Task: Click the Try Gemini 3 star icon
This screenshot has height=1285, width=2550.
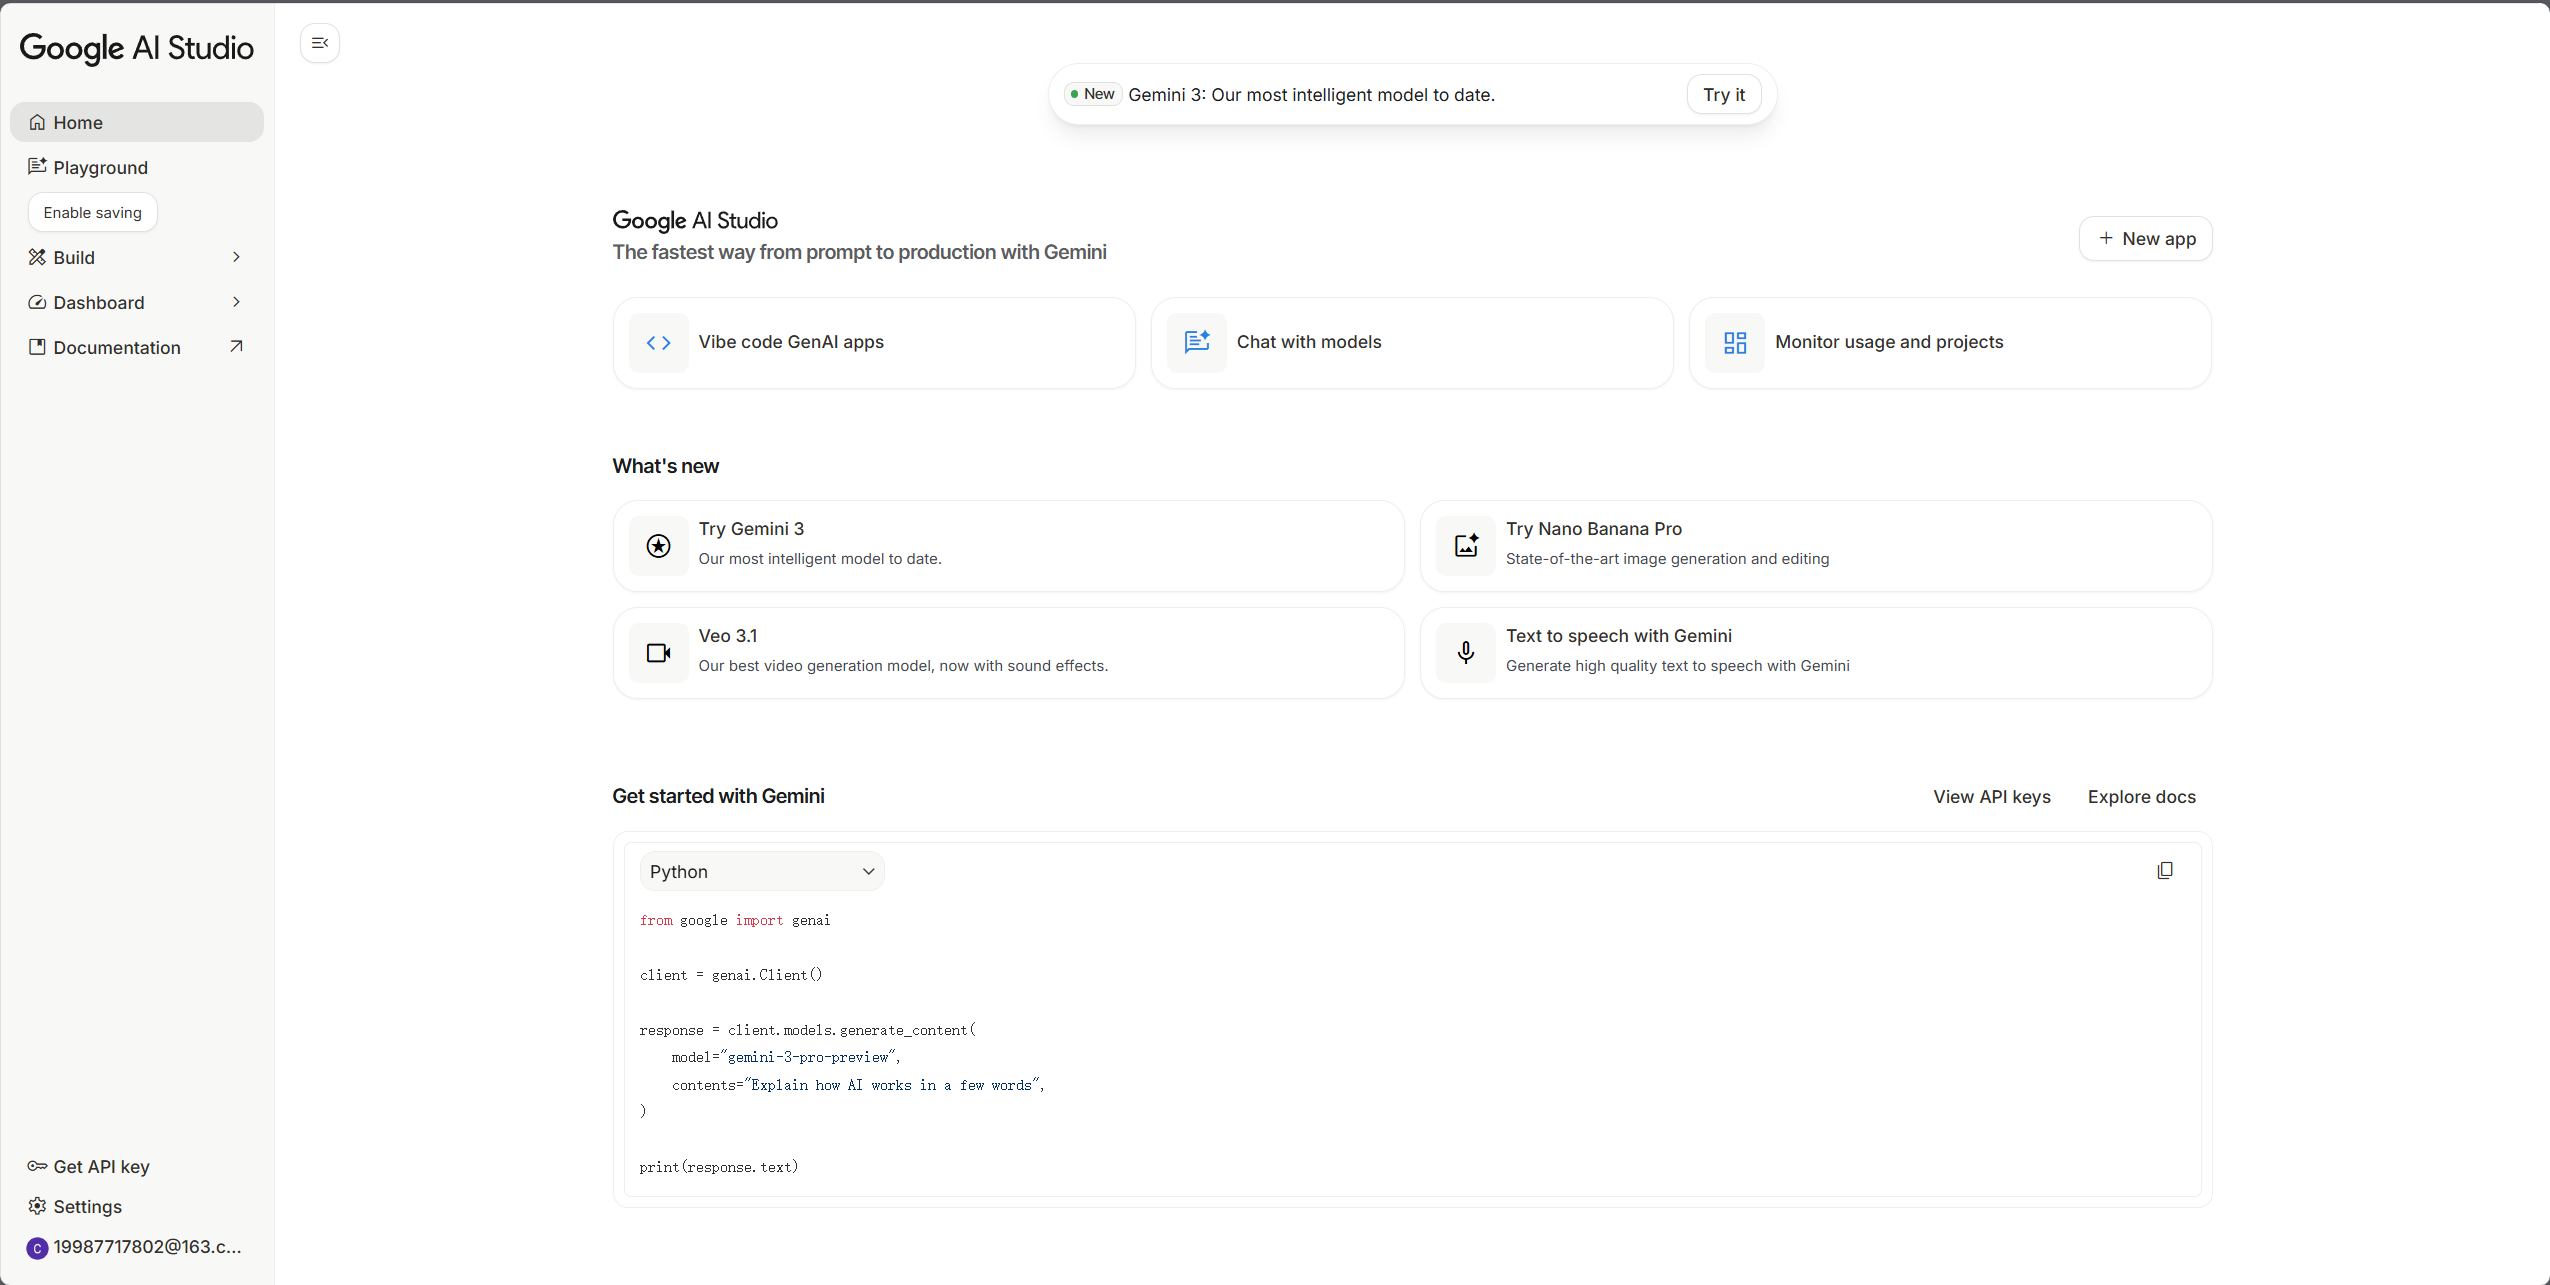Action: pos(658,546)
